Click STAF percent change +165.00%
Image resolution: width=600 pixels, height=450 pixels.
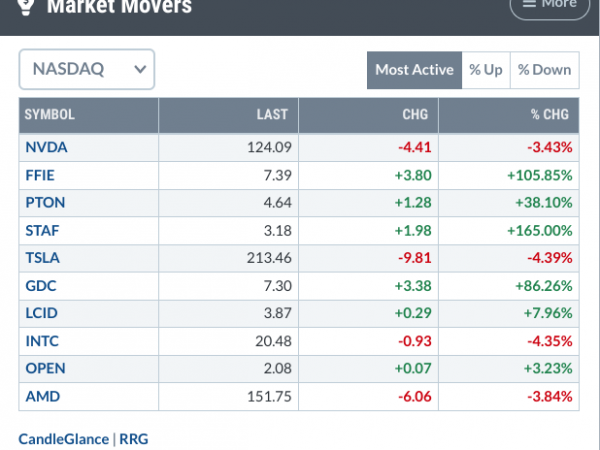[x=540, y=231]
